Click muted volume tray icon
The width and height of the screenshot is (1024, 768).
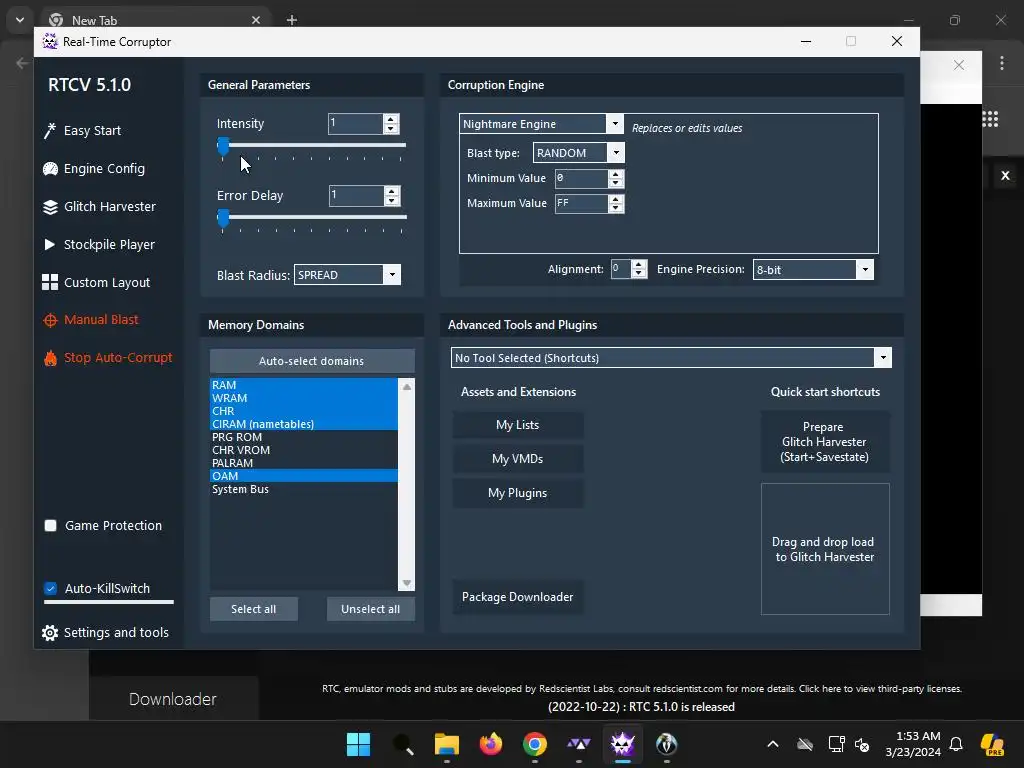pos(862,744)
